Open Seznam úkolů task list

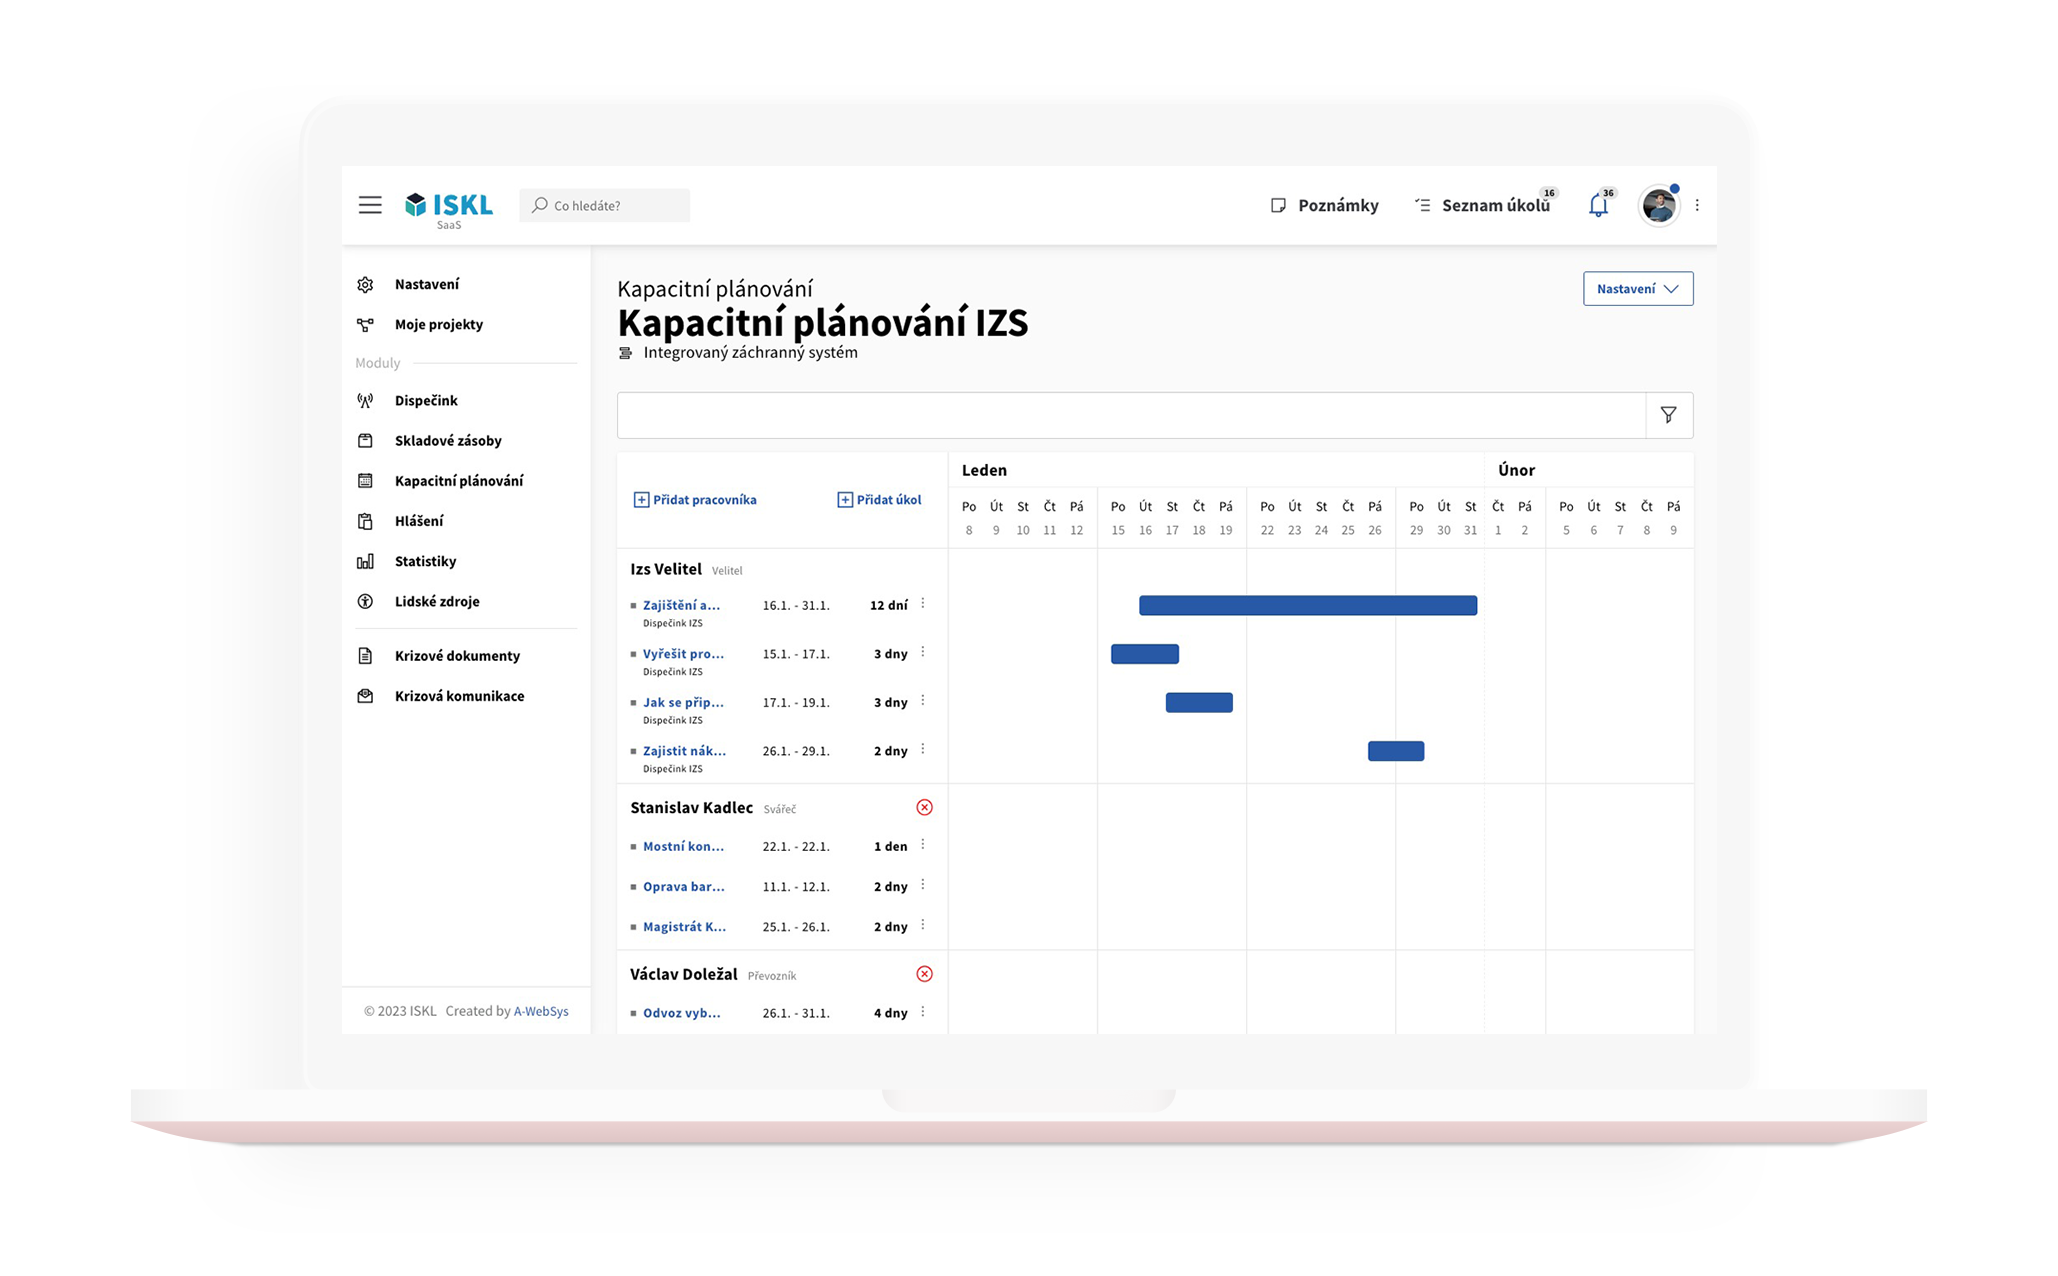[1482, 205]
